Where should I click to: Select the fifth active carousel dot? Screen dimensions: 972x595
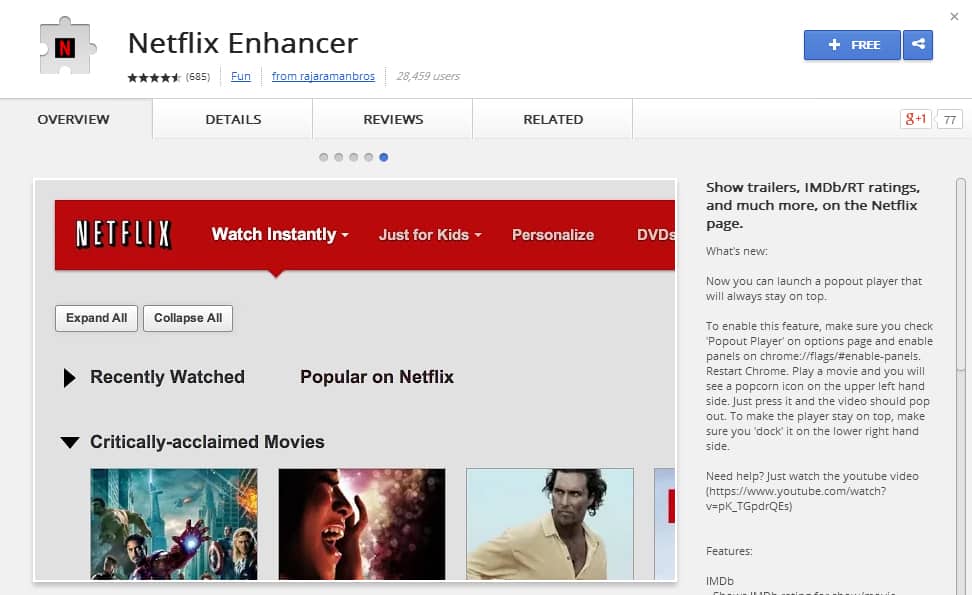pyautogui.click(x=384, y=157)
